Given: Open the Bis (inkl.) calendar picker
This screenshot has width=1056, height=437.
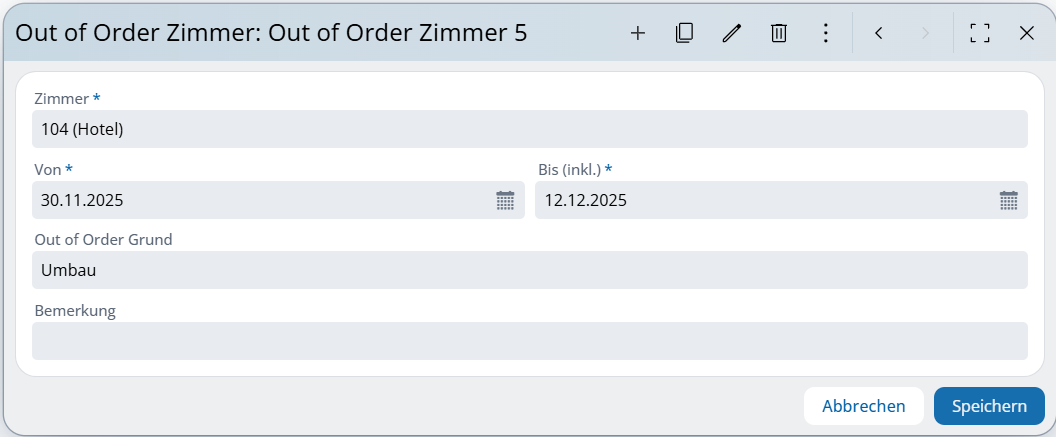Looking at the screenshot, I should 1008,200.
